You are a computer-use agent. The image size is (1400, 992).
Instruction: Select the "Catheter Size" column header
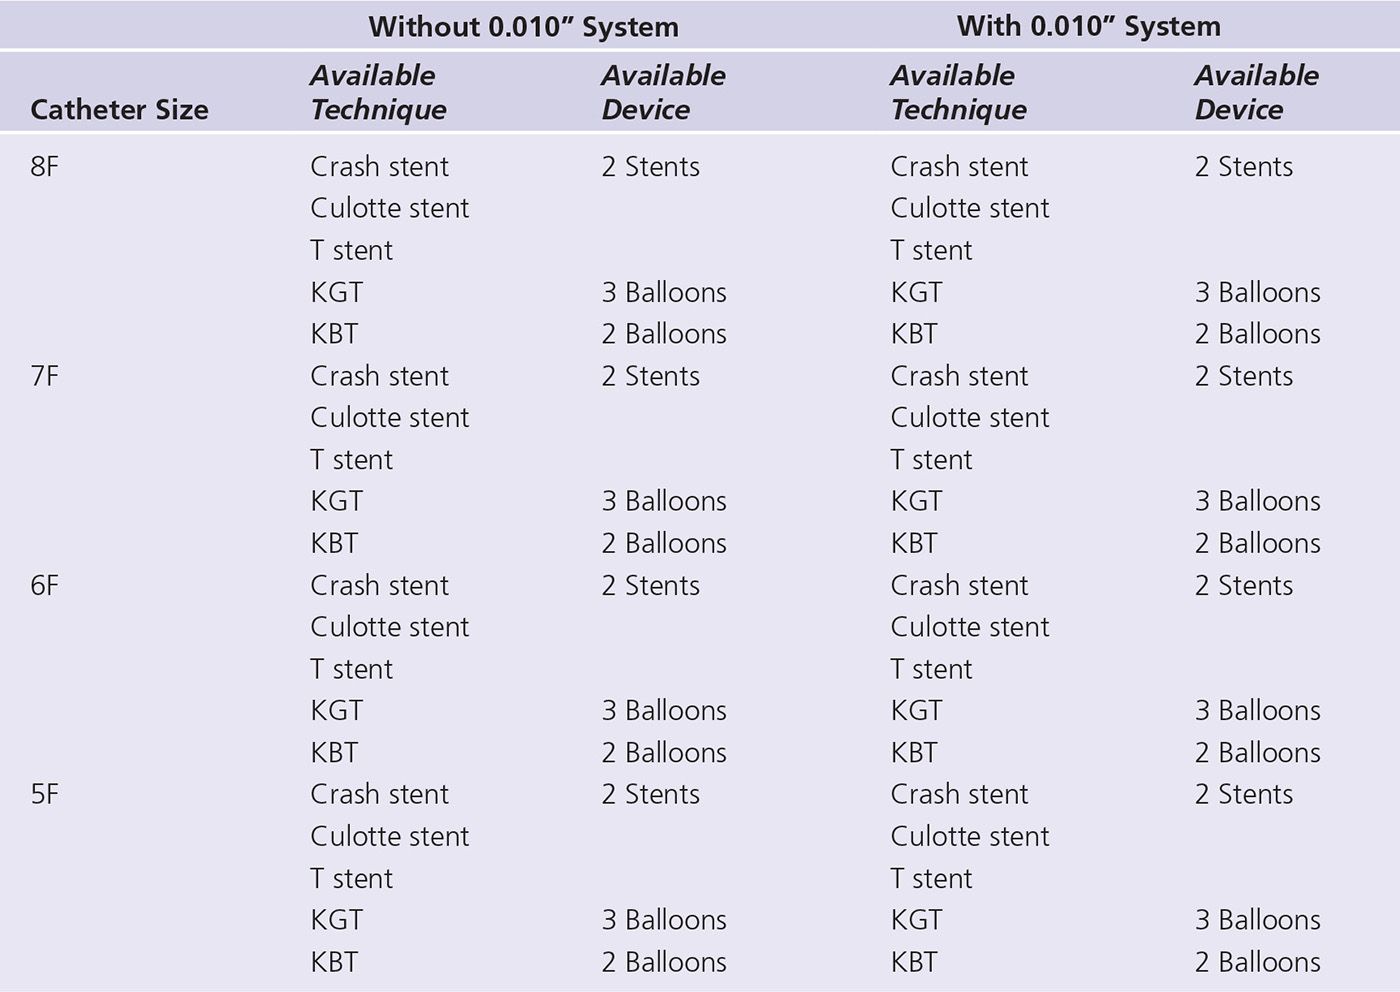119,110
